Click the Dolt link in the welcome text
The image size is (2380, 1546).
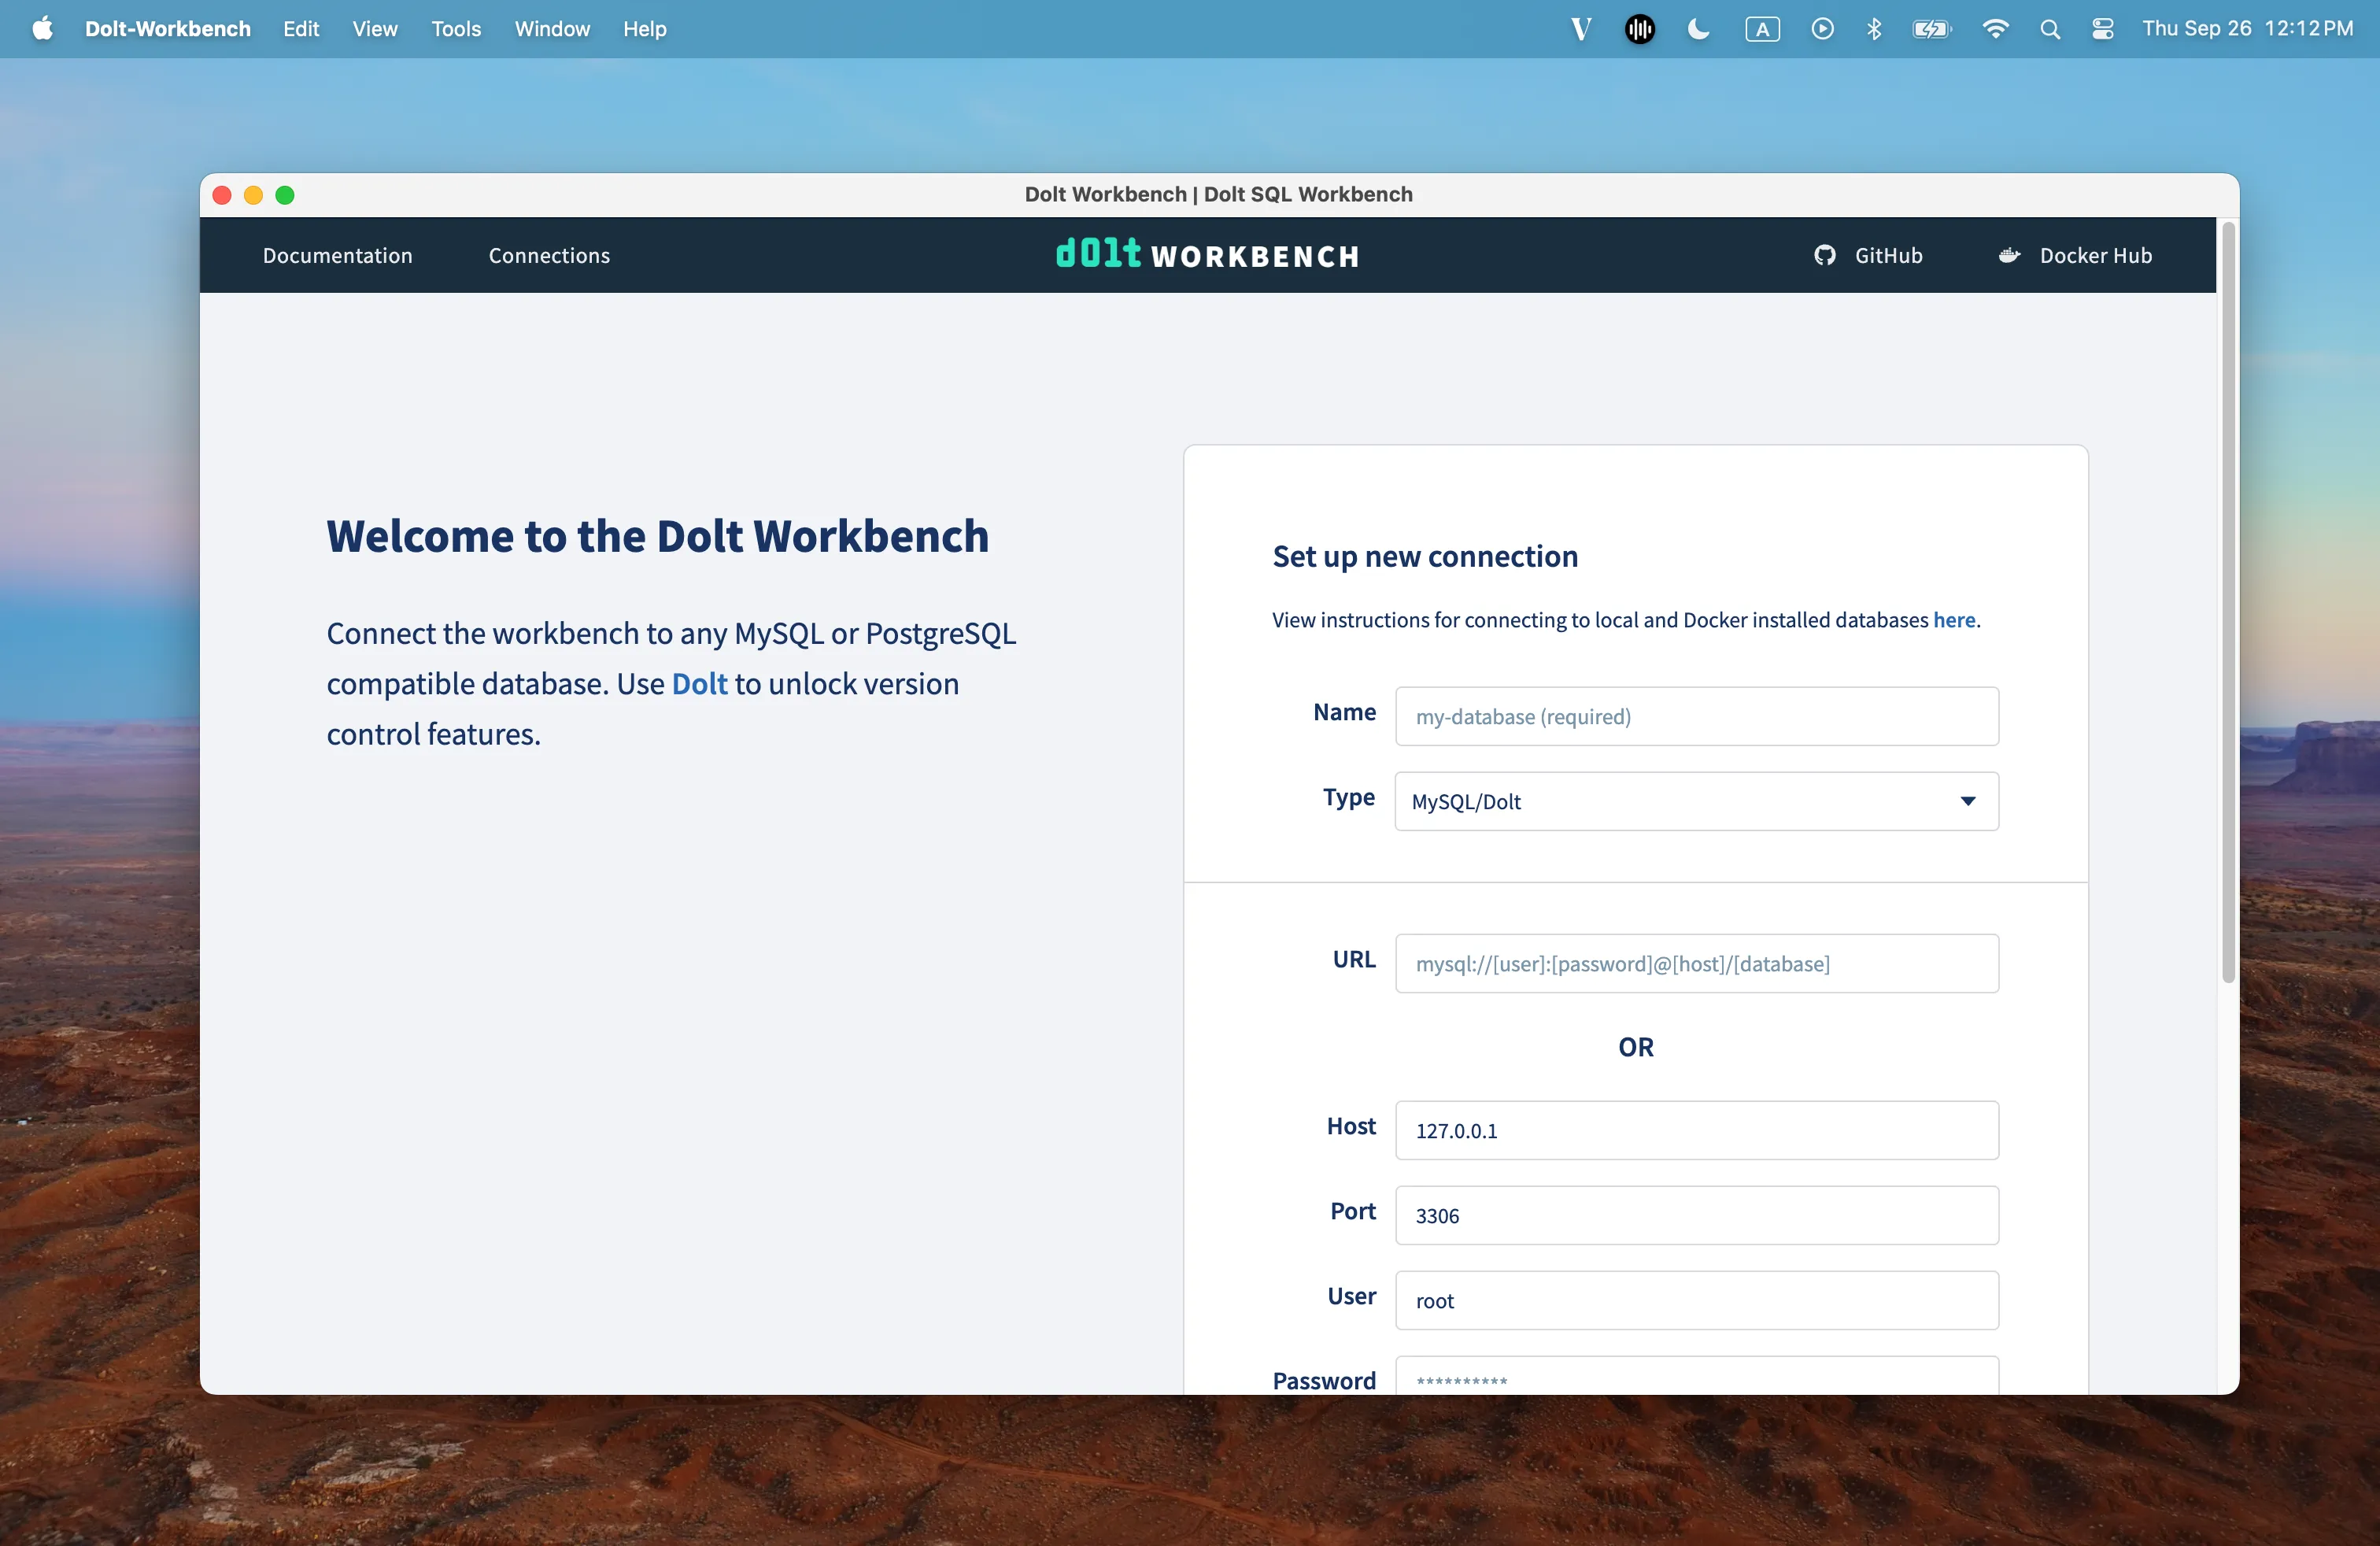point(699,684)
